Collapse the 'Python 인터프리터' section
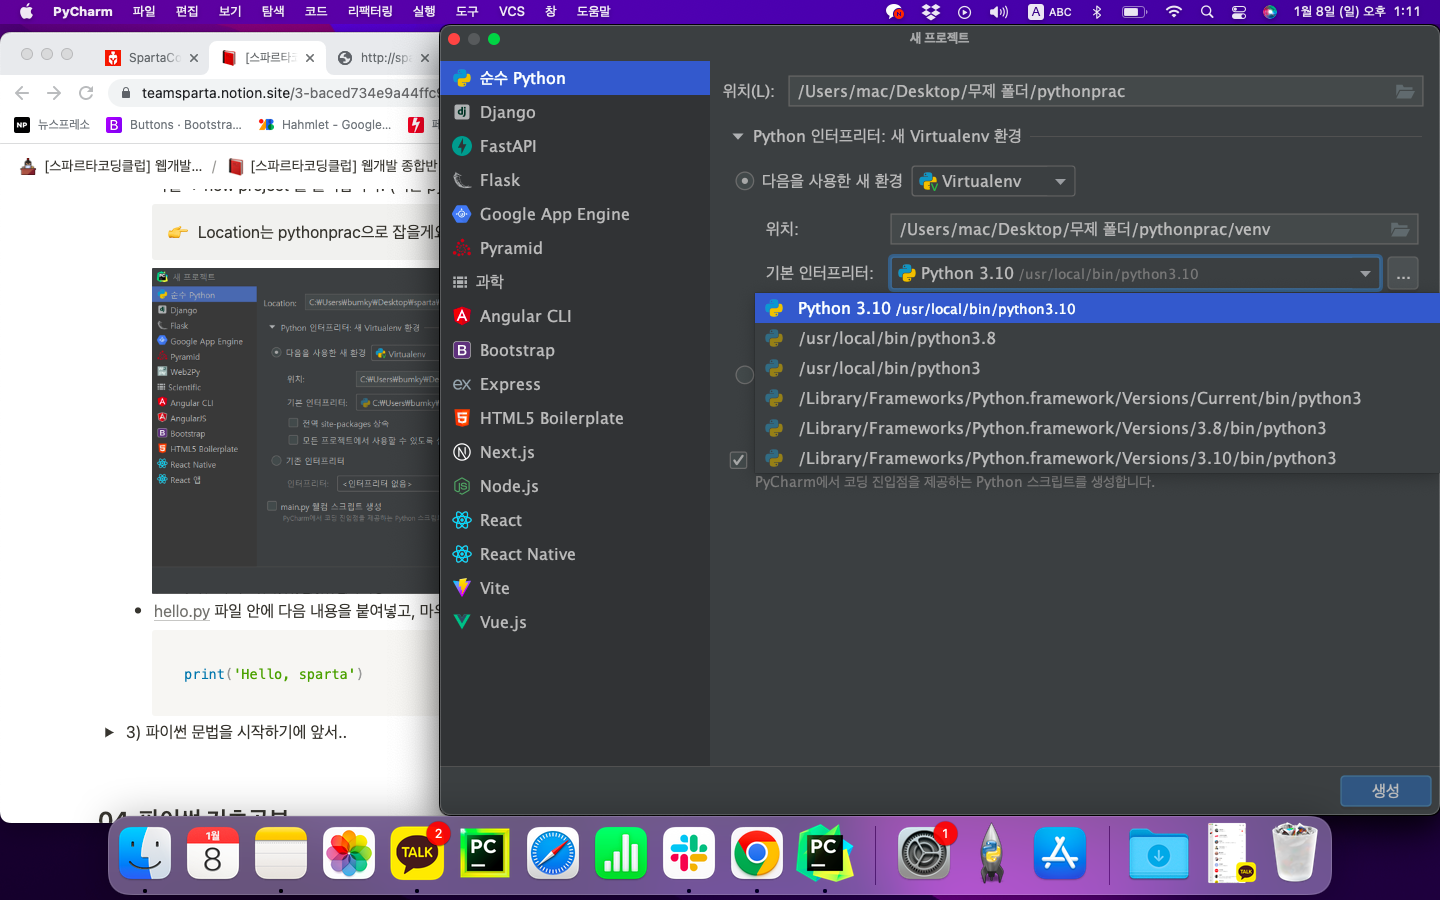This screenshot has width=1440, height=900. click(738, 136)
